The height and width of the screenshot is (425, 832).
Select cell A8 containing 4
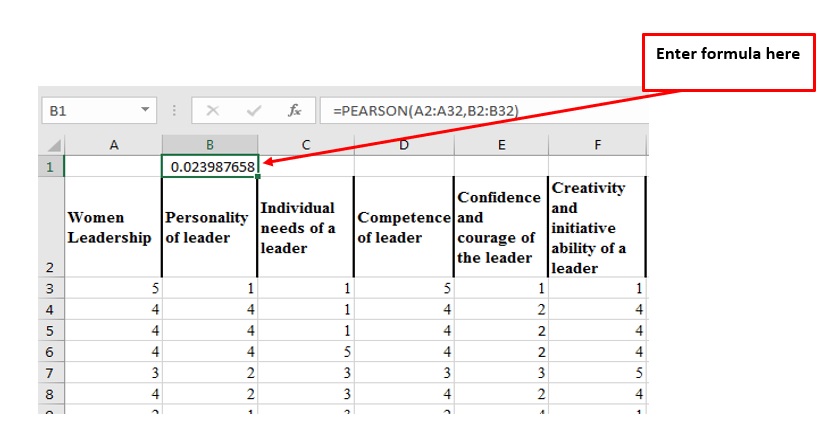point(113,394)
